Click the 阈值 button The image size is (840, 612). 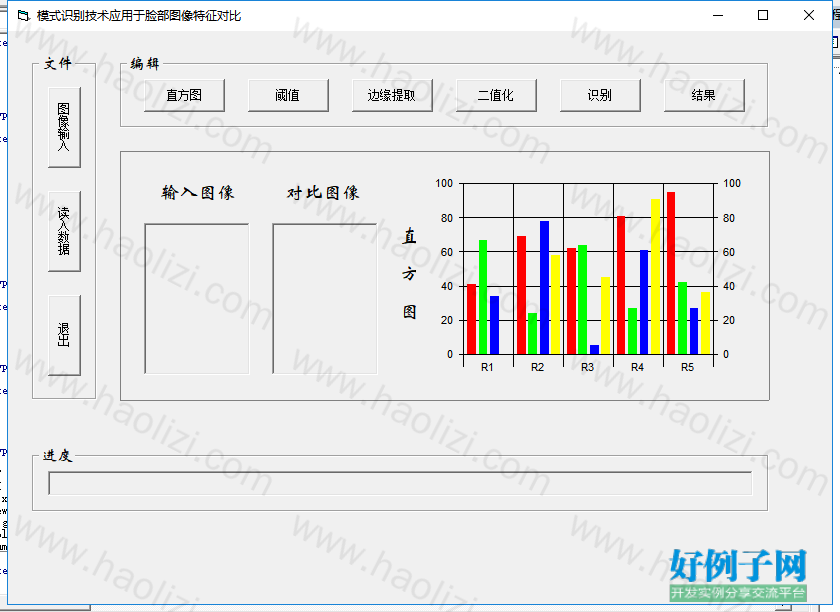click(x=288, y=95)
